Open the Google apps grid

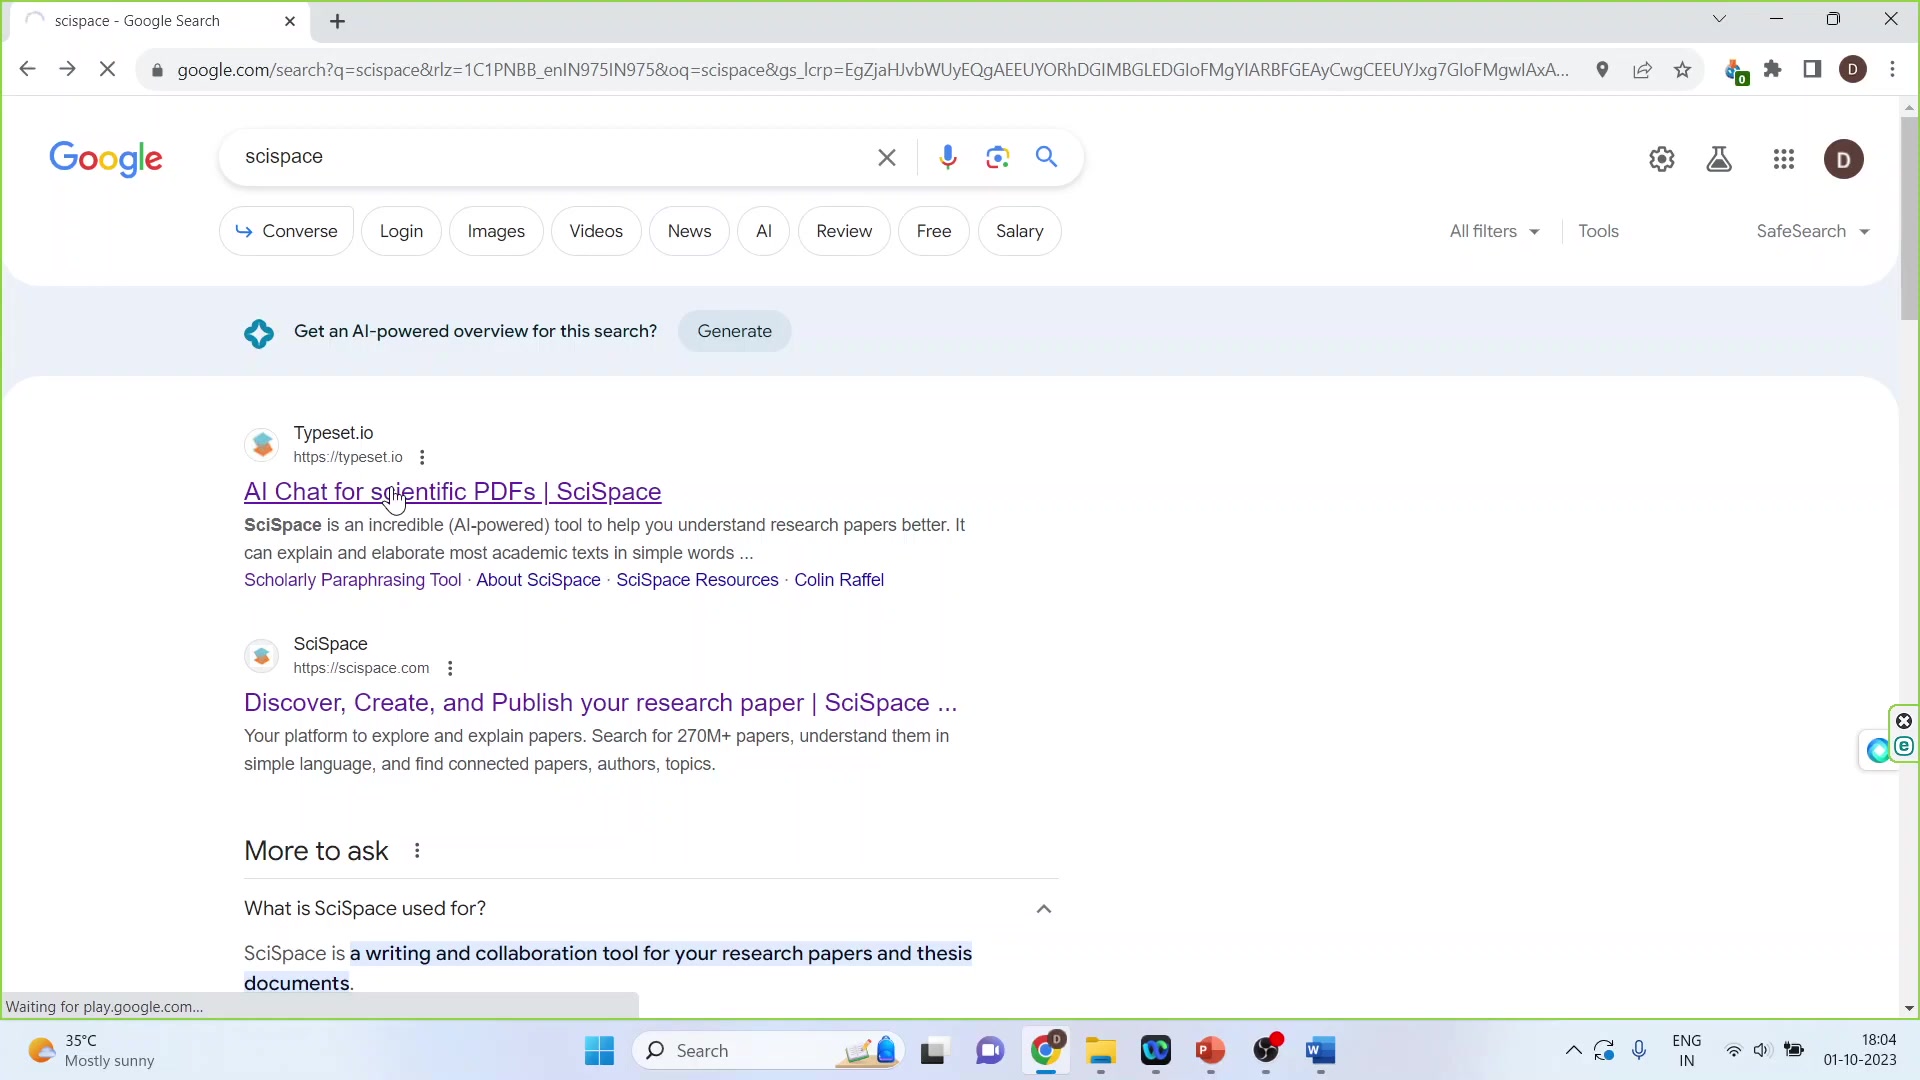(x=1784, y=159)
